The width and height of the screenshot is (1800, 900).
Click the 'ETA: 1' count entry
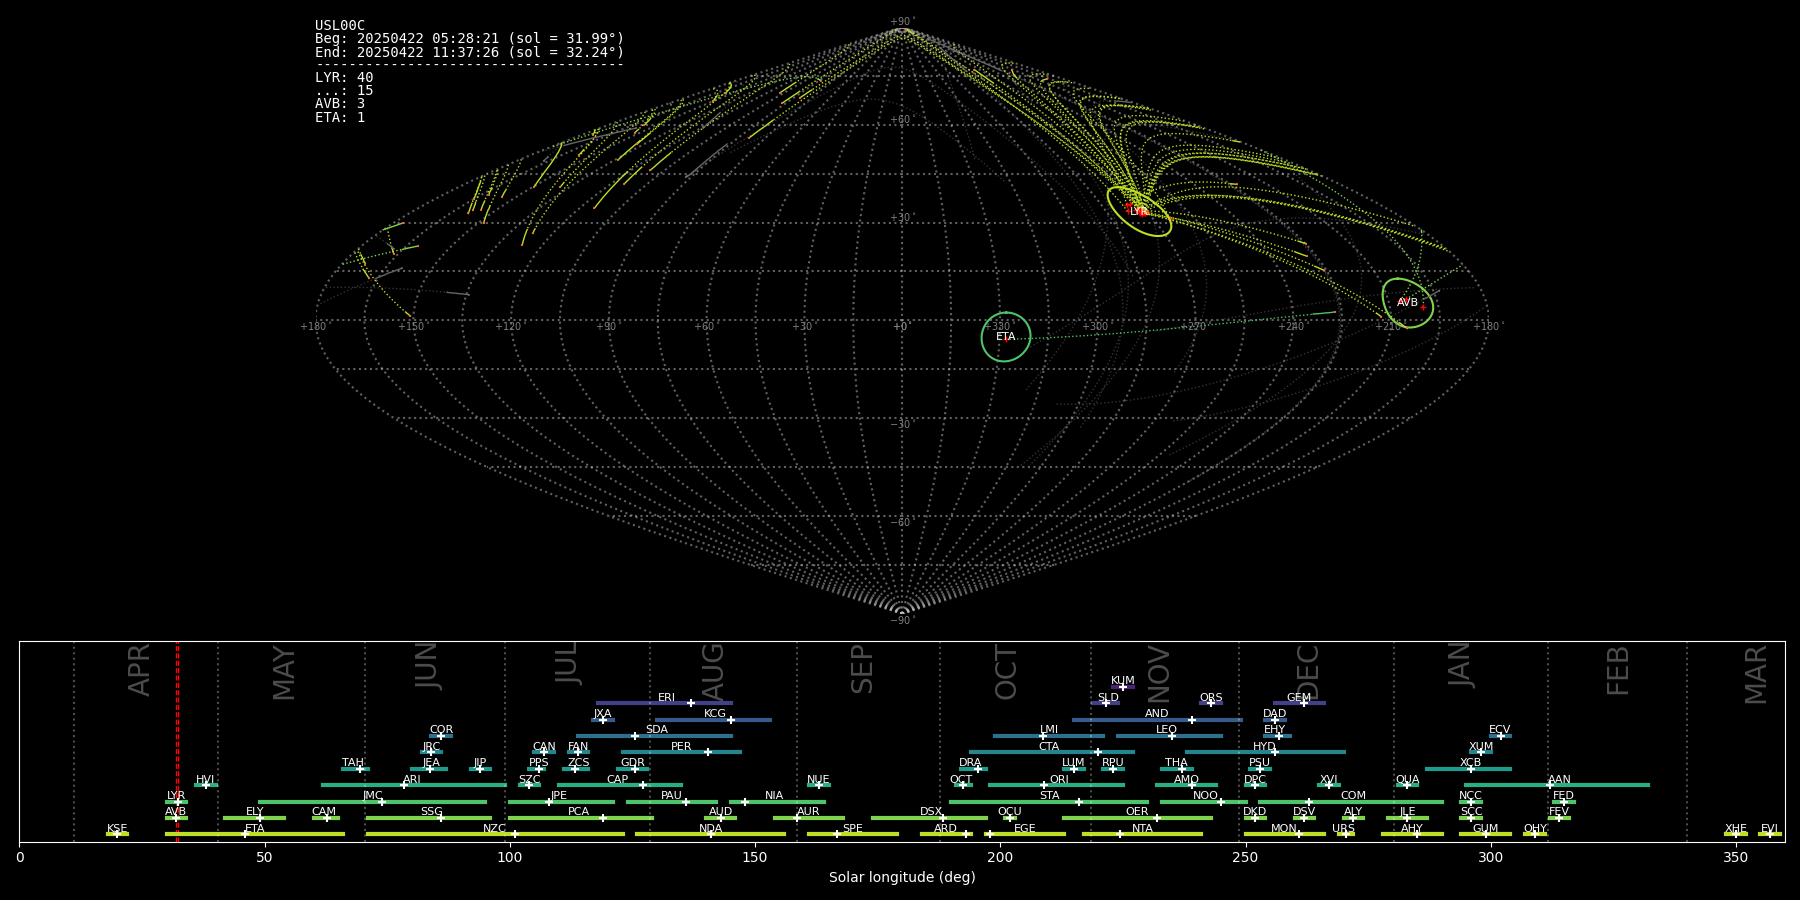340,117
